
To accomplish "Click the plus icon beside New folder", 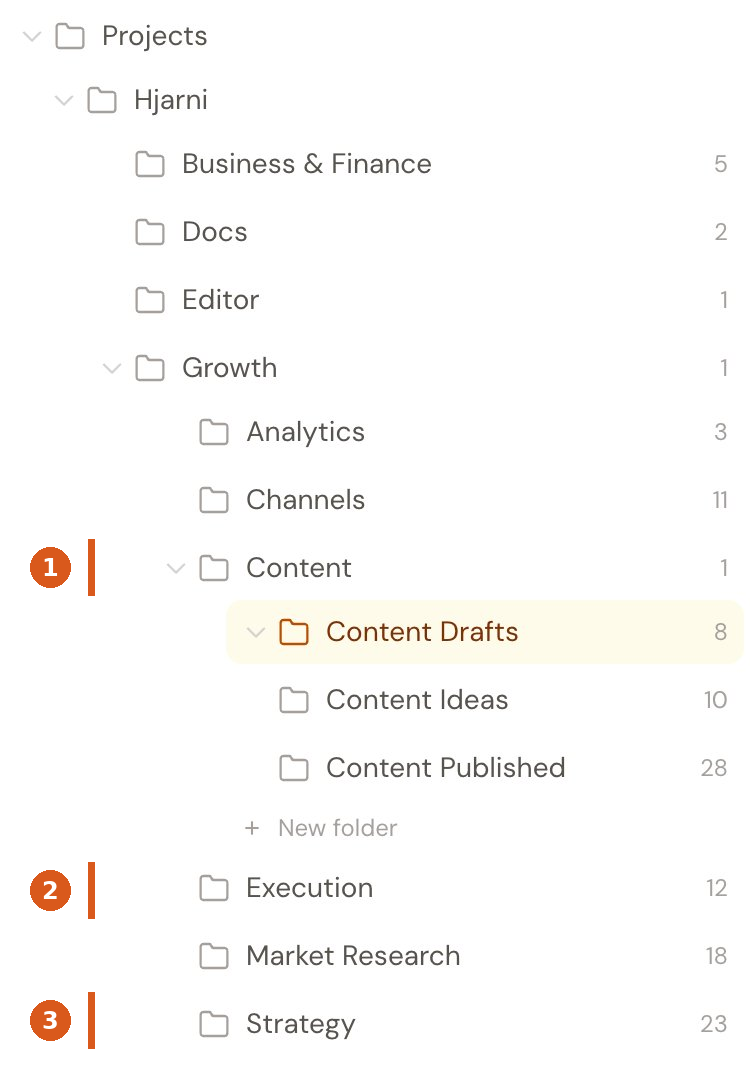I will pyautogui.click(x=251, y=828).
